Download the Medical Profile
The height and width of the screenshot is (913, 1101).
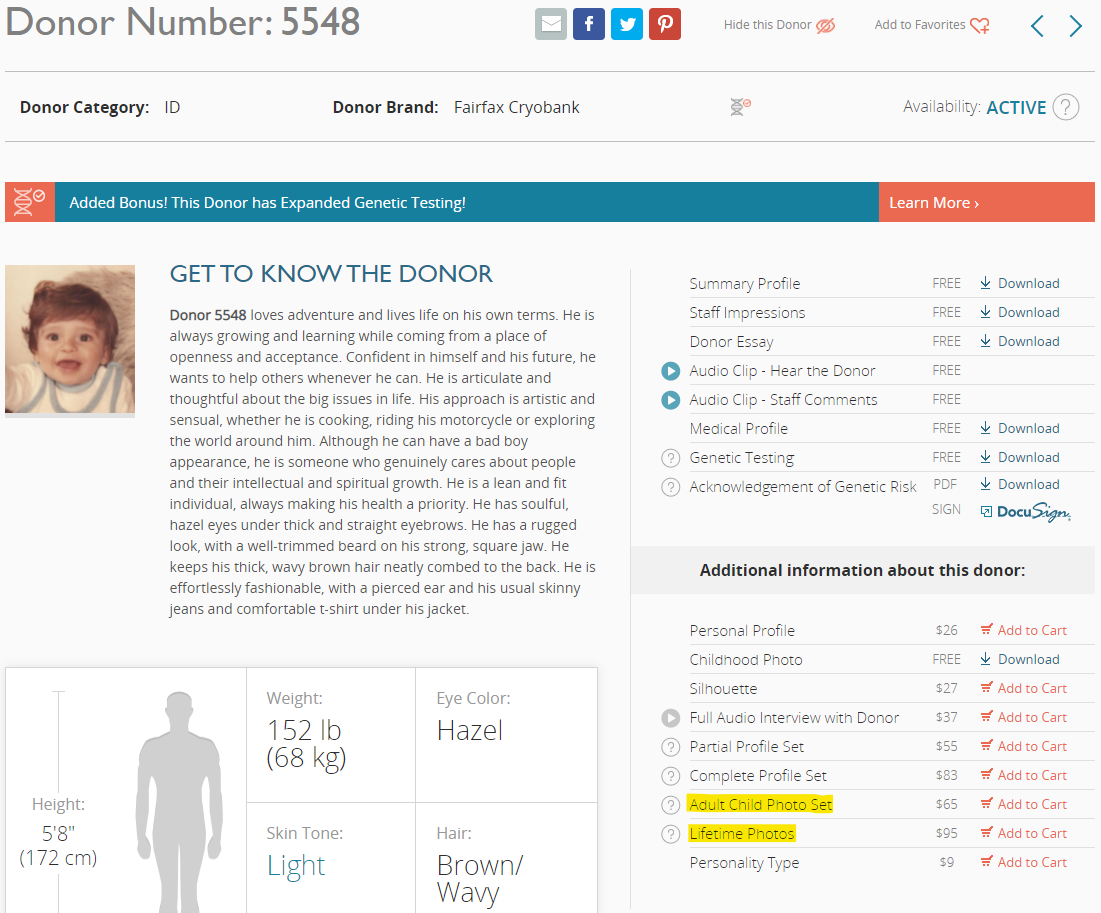1019,429
